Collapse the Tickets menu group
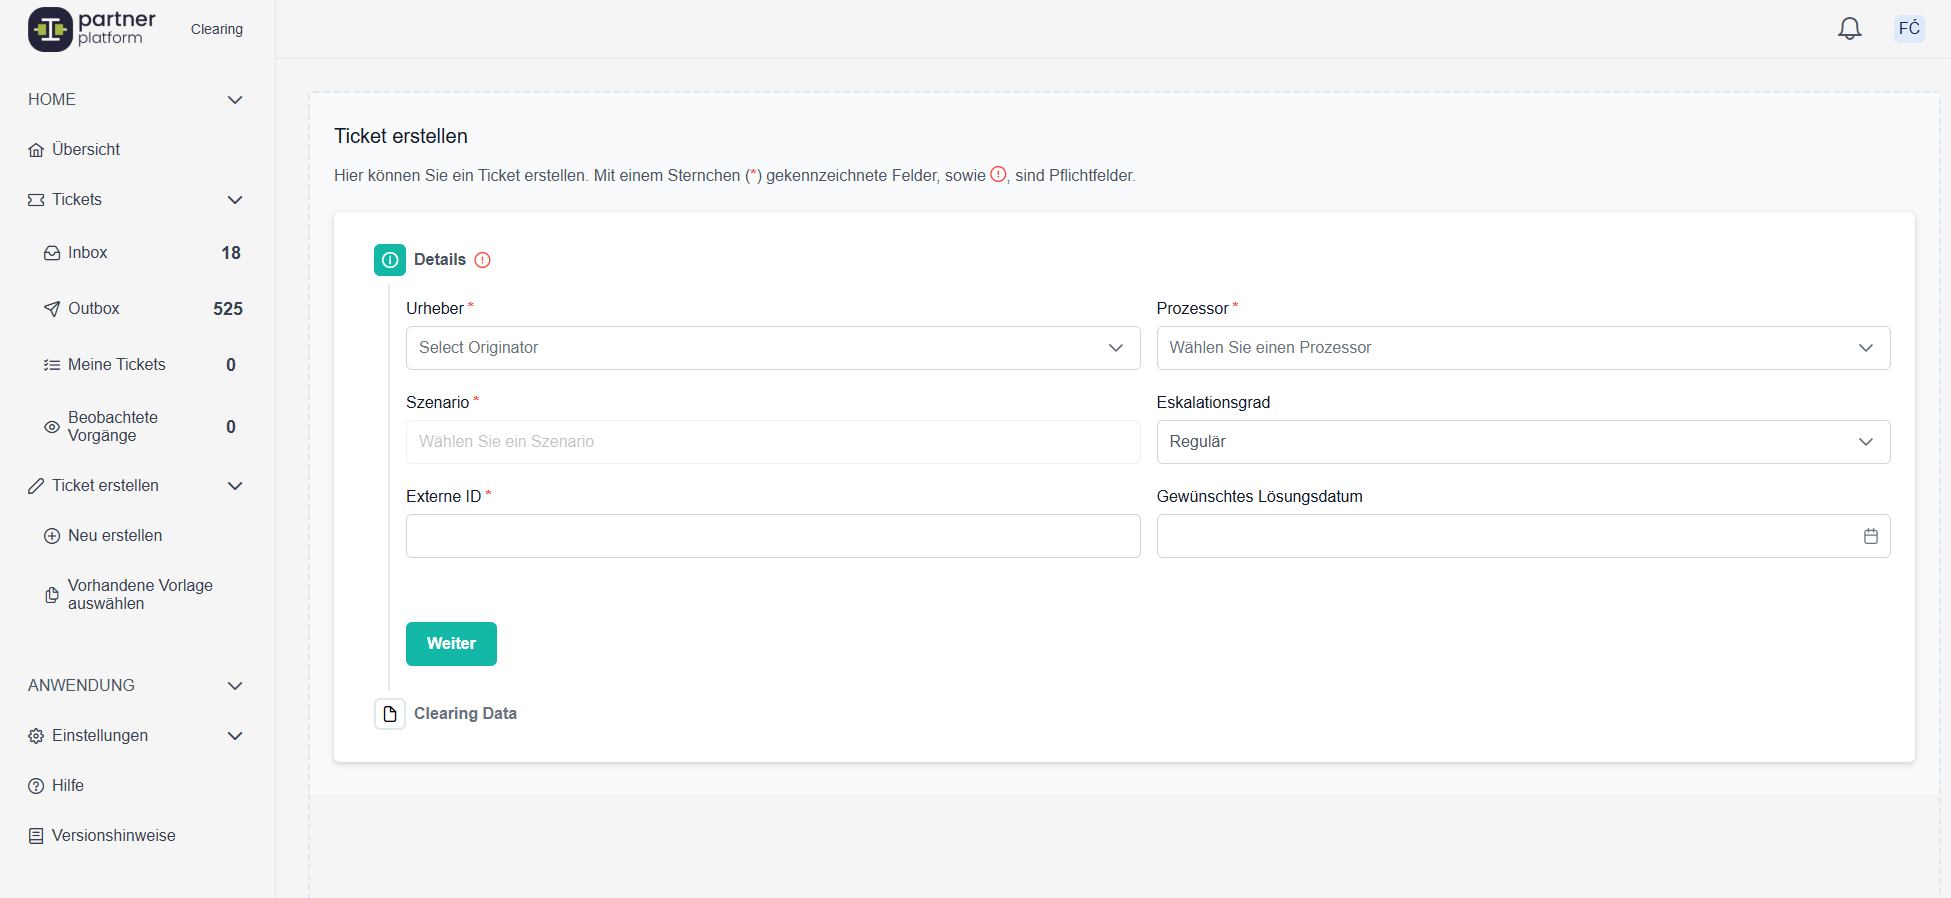1951x898 pixels. 235,200
